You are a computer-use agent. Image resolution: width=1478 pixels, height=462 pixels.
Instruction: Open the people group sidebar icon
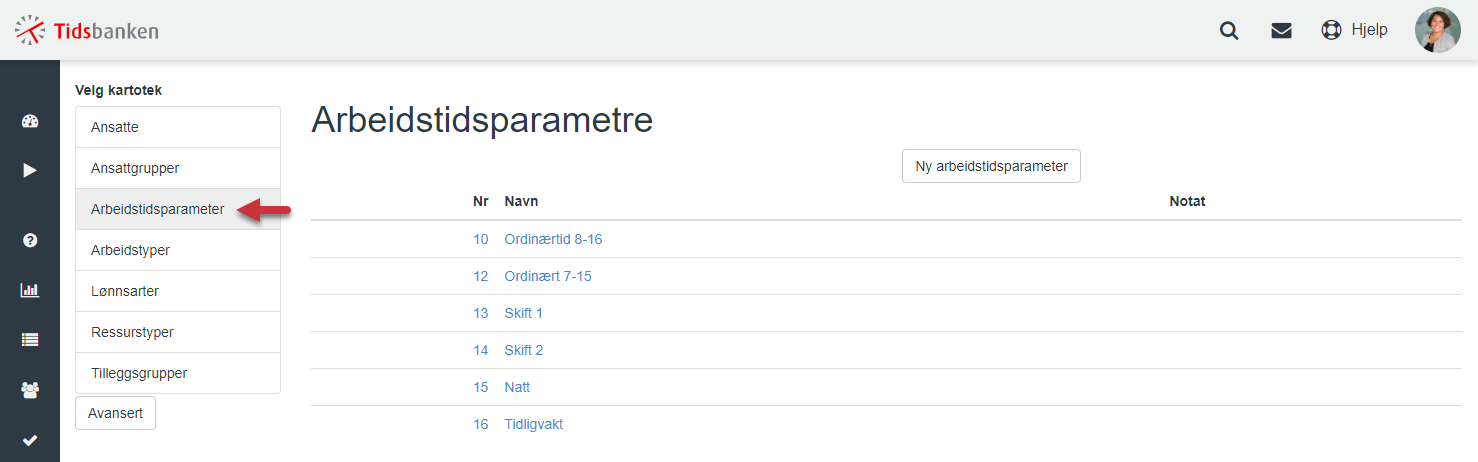(x=30, y=390)
